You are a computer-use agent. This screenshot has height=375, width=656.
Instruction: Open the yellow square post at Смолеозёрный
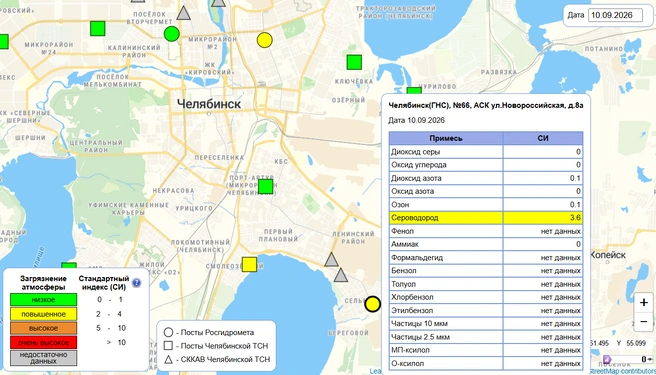coord(249,265)
